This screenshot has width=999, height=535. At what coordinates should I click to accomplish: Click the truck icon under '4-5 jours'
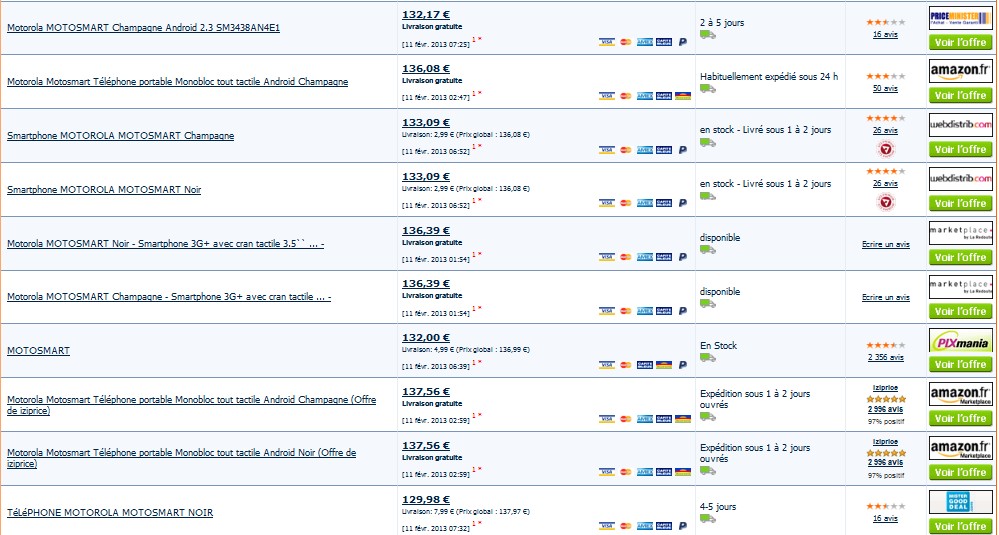(707, 519)
